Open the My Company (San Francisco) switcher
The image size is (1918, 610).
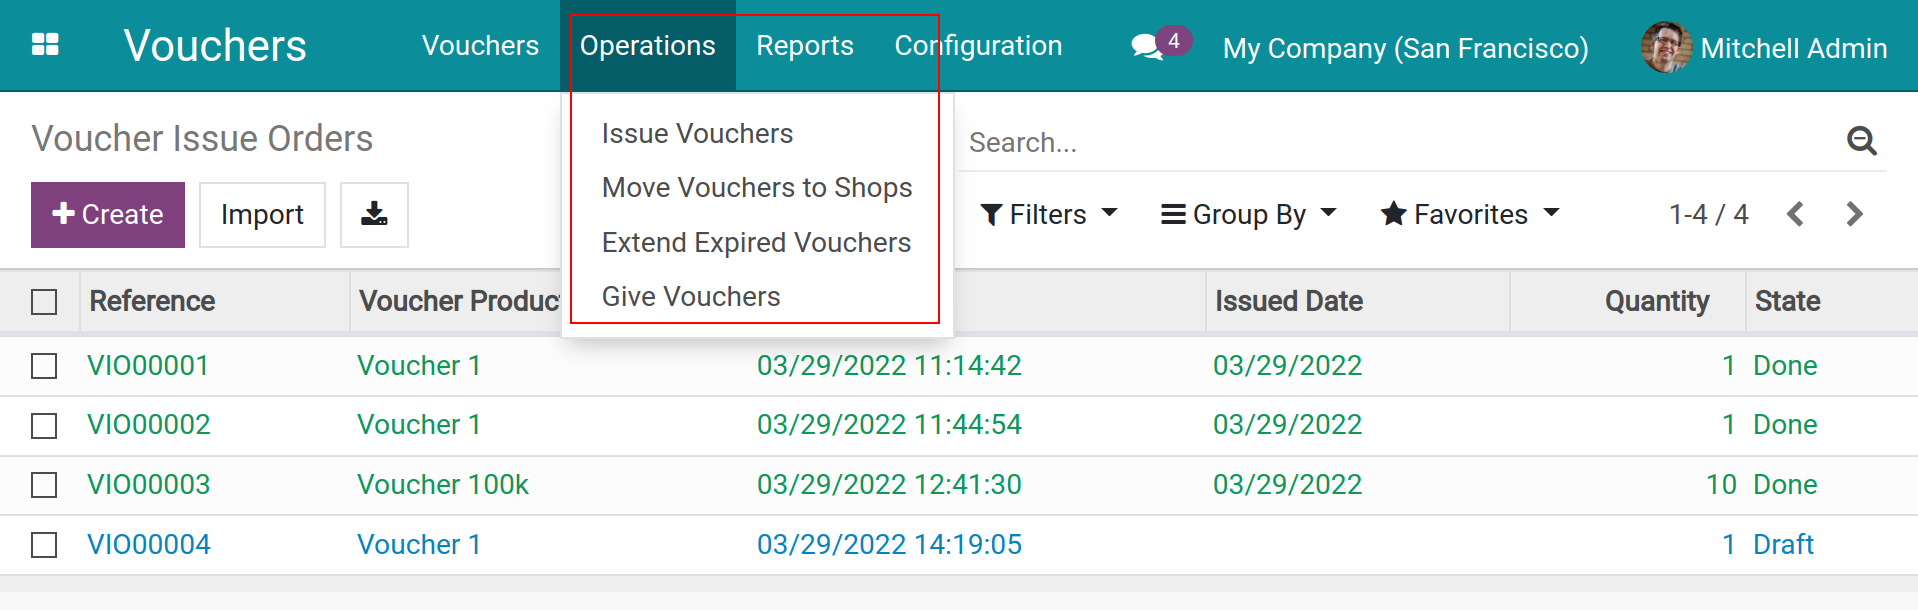(x=1405, y=48)
